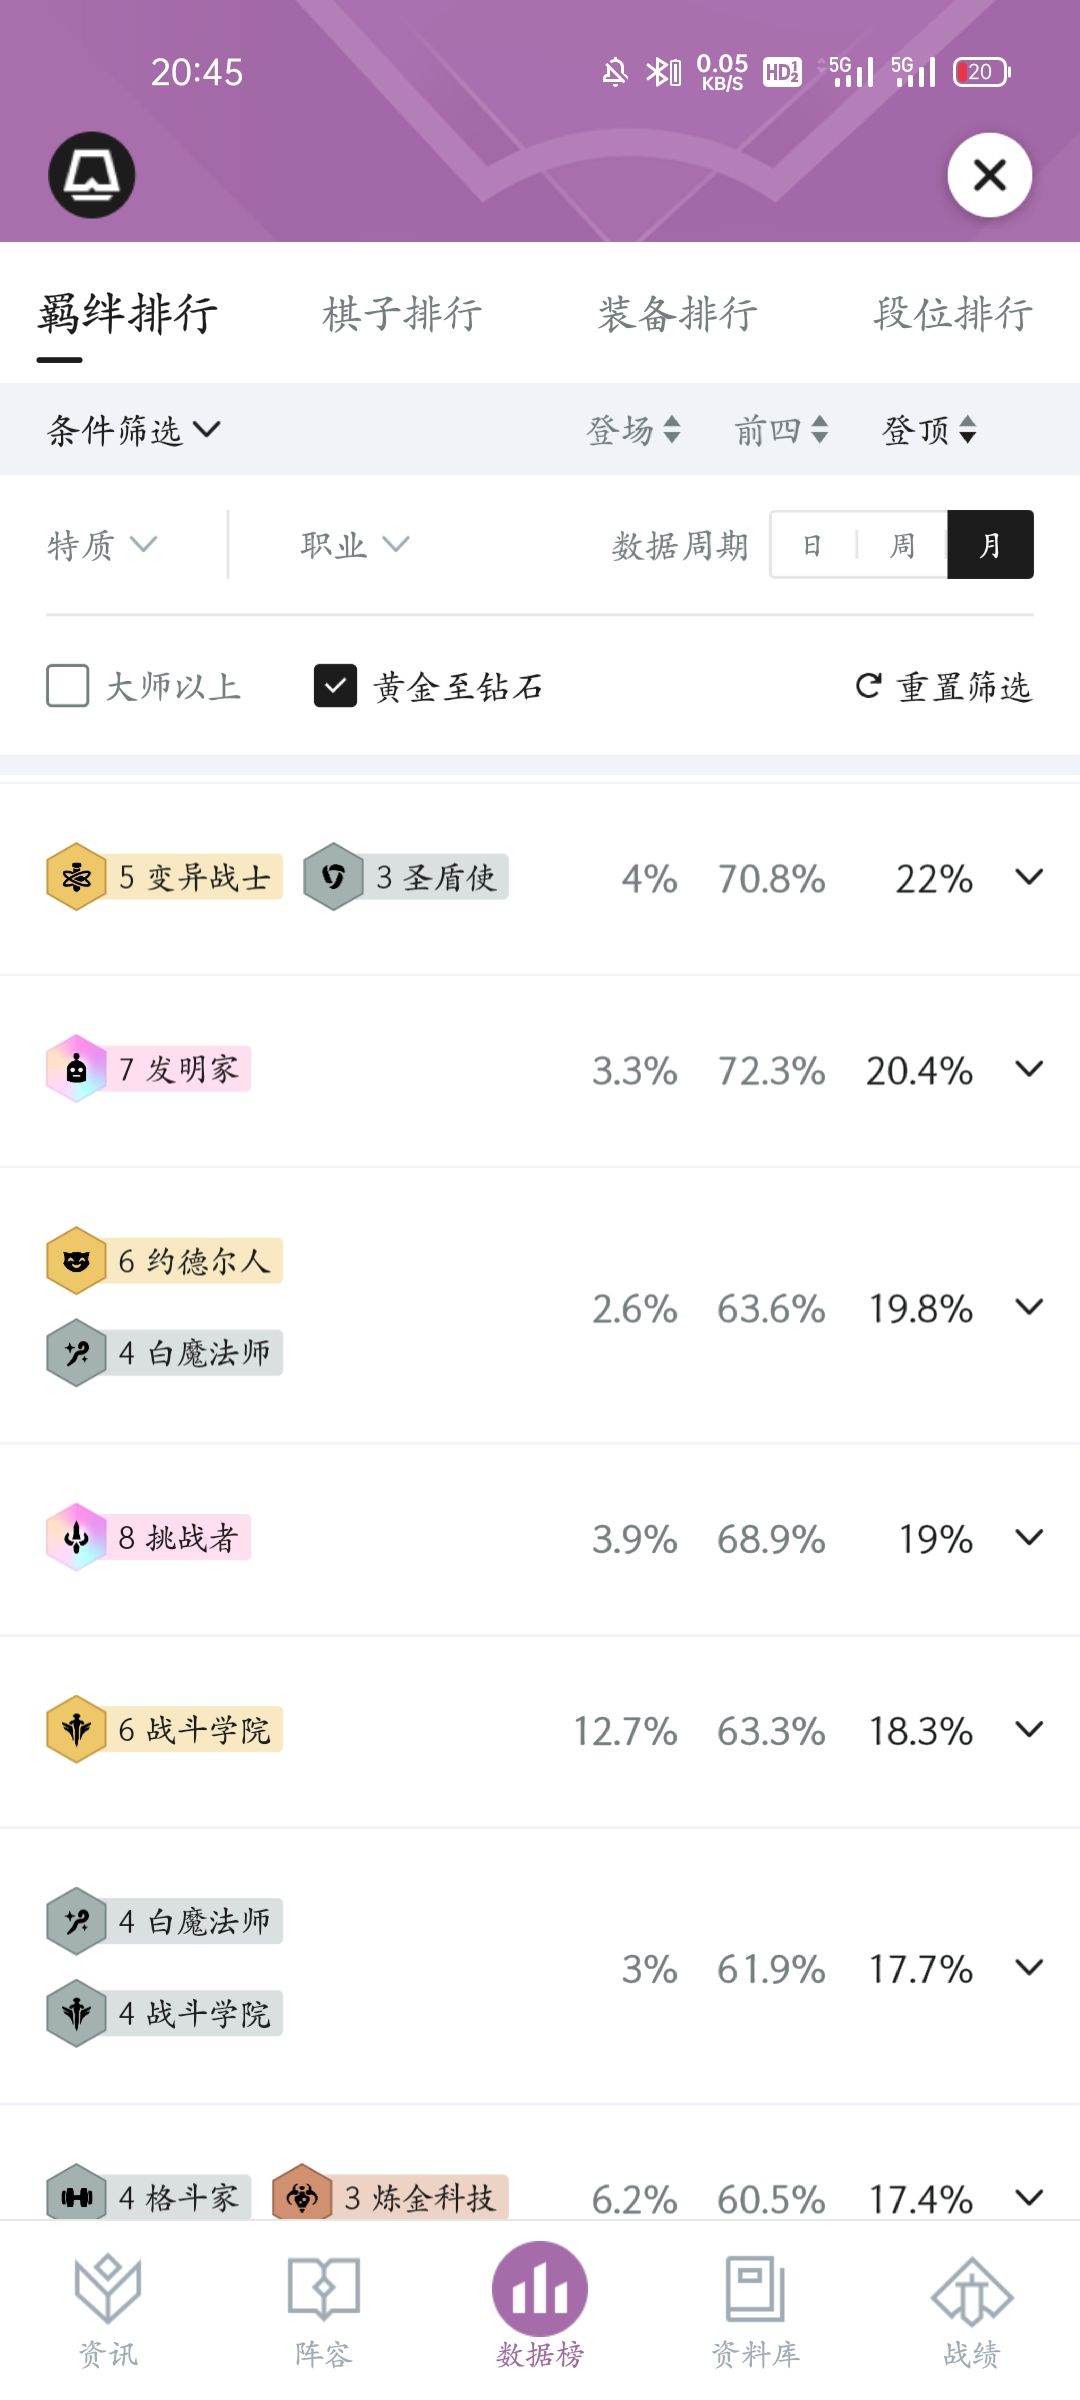Screen dimensions: 1080x2400
Task: Switch to 装备排行 tab
Action: pos(678,313)
